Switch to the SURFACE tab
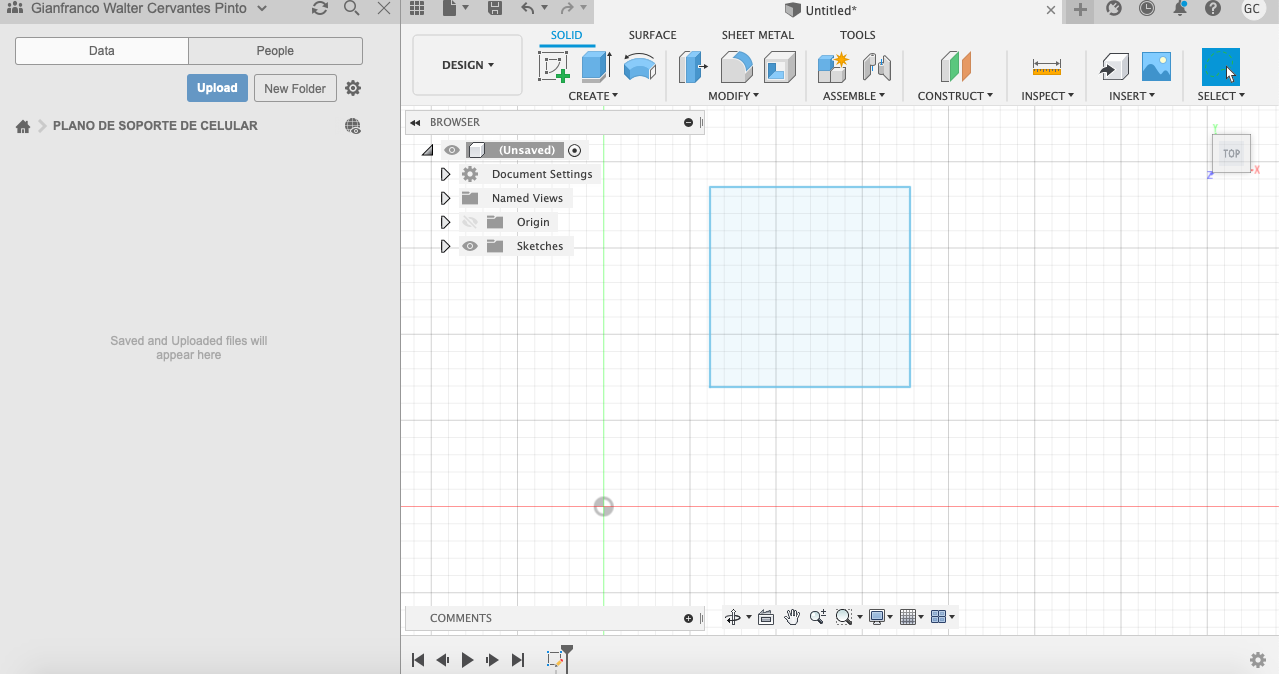The width and height of the screenshot is (1279, 674). pyautogui.click(x=652, y=35)
